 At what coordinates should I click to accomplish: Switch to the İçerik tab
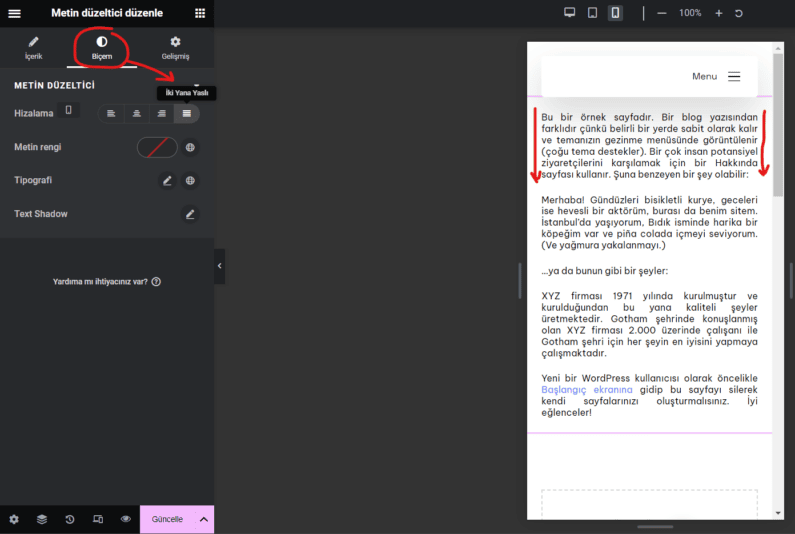34,47
